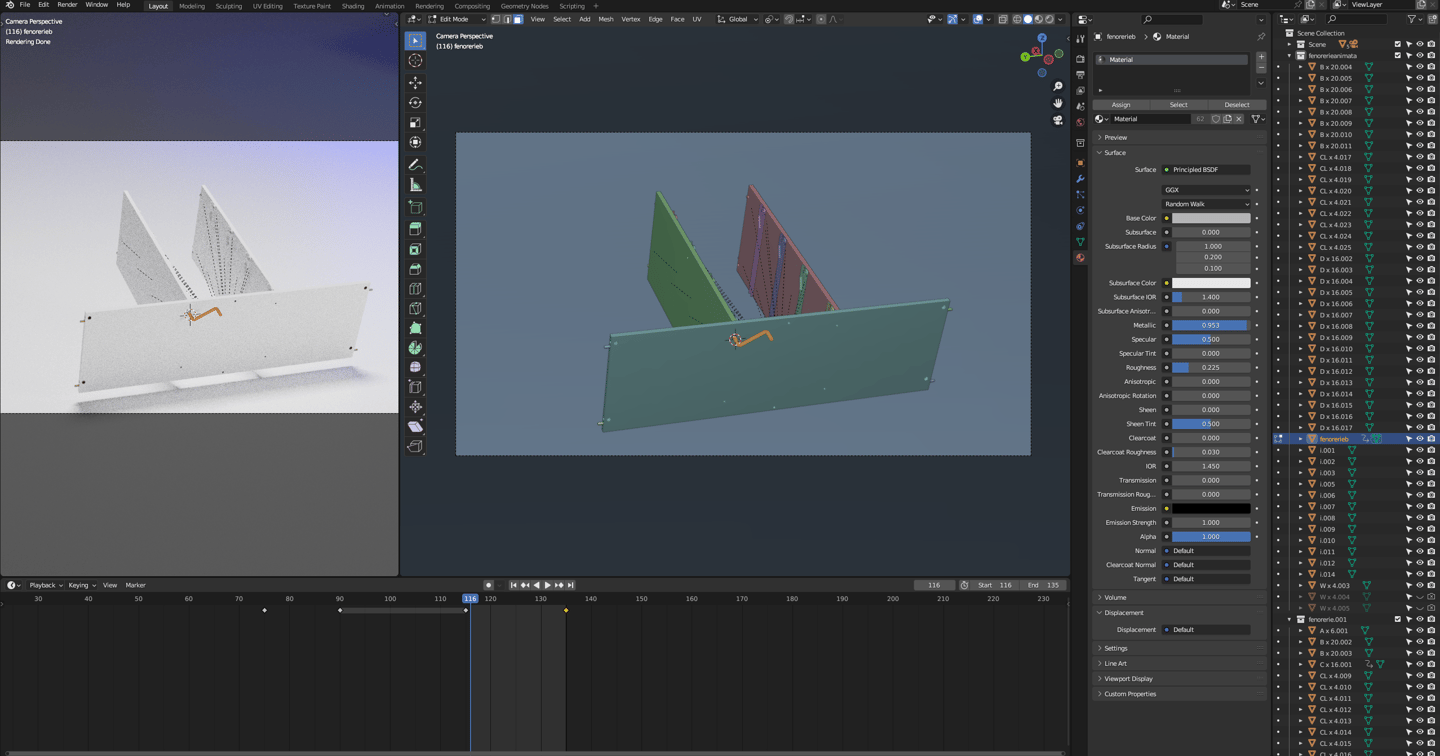Click the Deselect material button
The width and height of the screenshot is (1440, 756).
click(1237, 104)
